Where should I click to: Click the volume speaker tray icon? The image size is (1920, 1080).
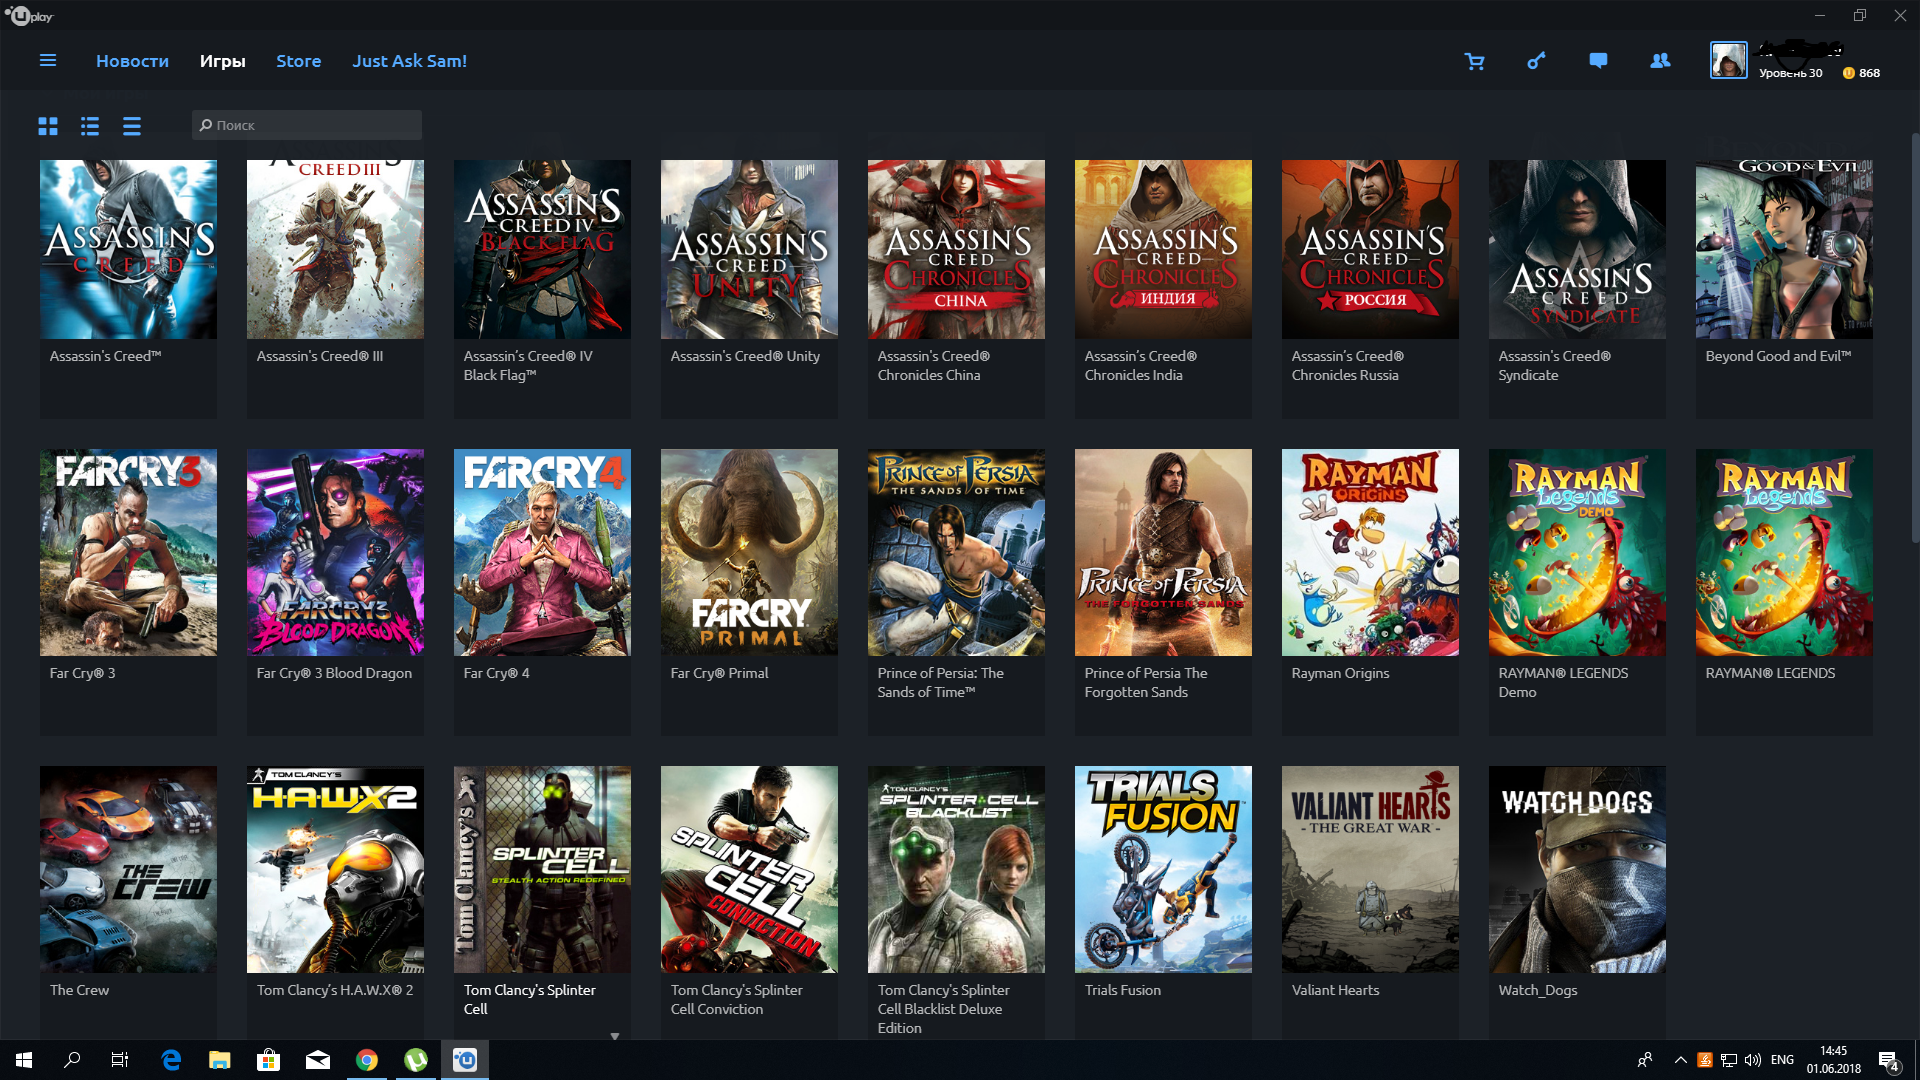coord(1753,1060)
